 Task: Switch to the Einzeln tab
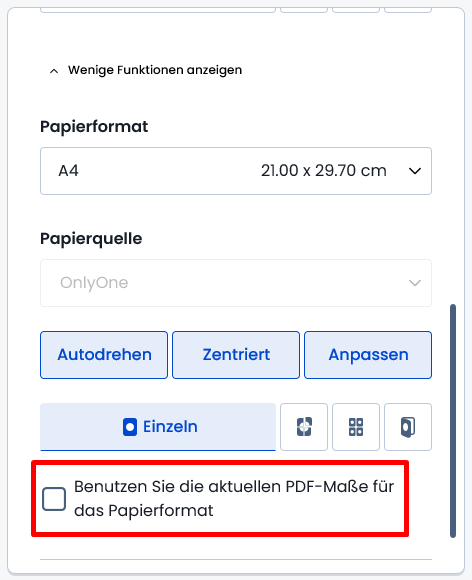(x=158, y=427)
